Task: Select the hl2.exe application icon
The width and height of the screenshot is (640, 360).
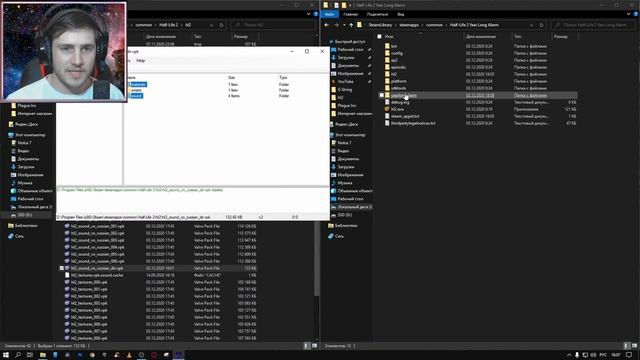Action: (x=387, y=109)
